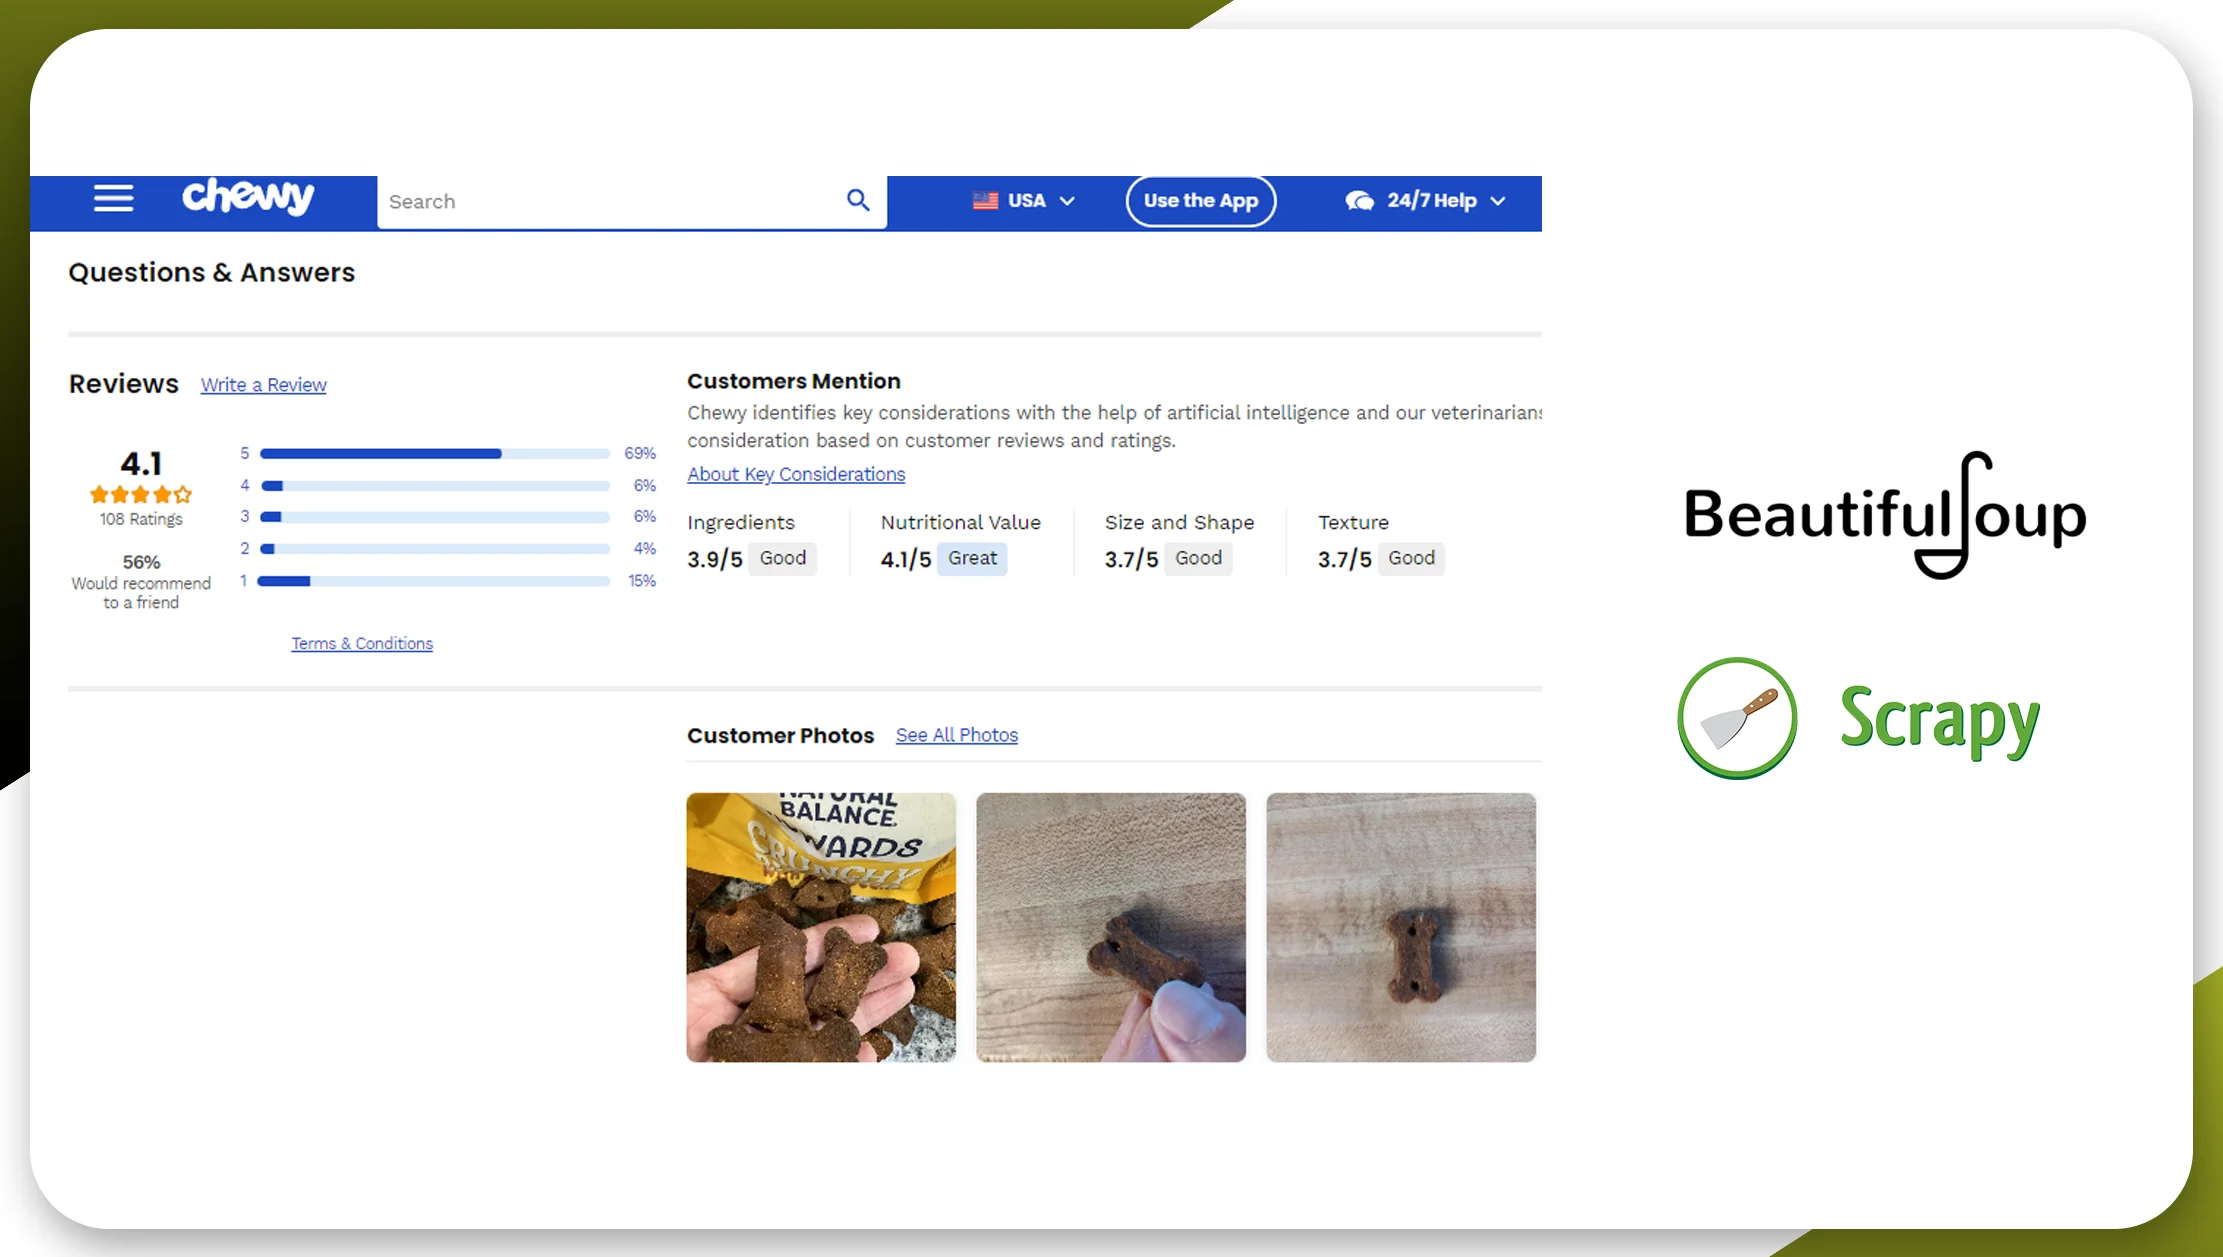Viewport: 2223px width, 1257px height.
Task: Expand the 24/7 Help dropdown
Action: coord(1497,201)
